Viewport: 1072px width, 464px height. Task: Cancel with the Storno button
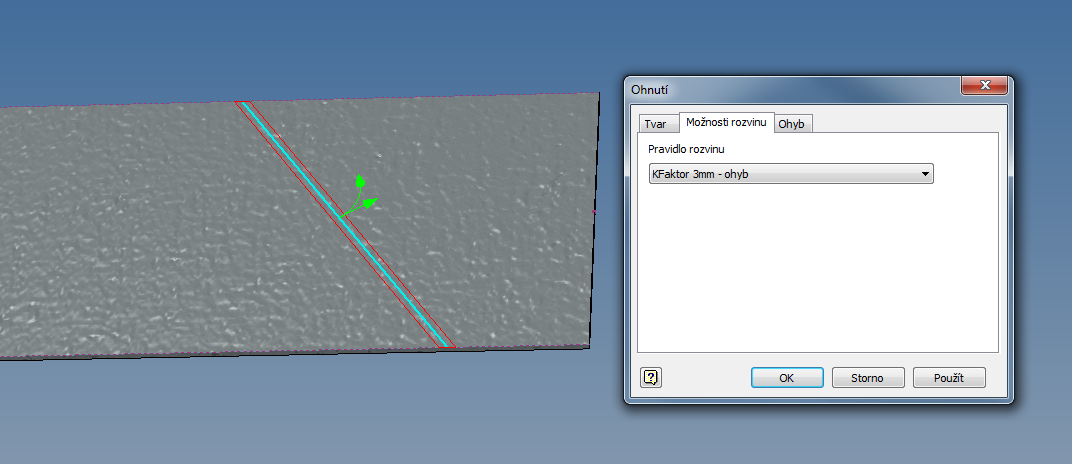[x=867, y=378]
